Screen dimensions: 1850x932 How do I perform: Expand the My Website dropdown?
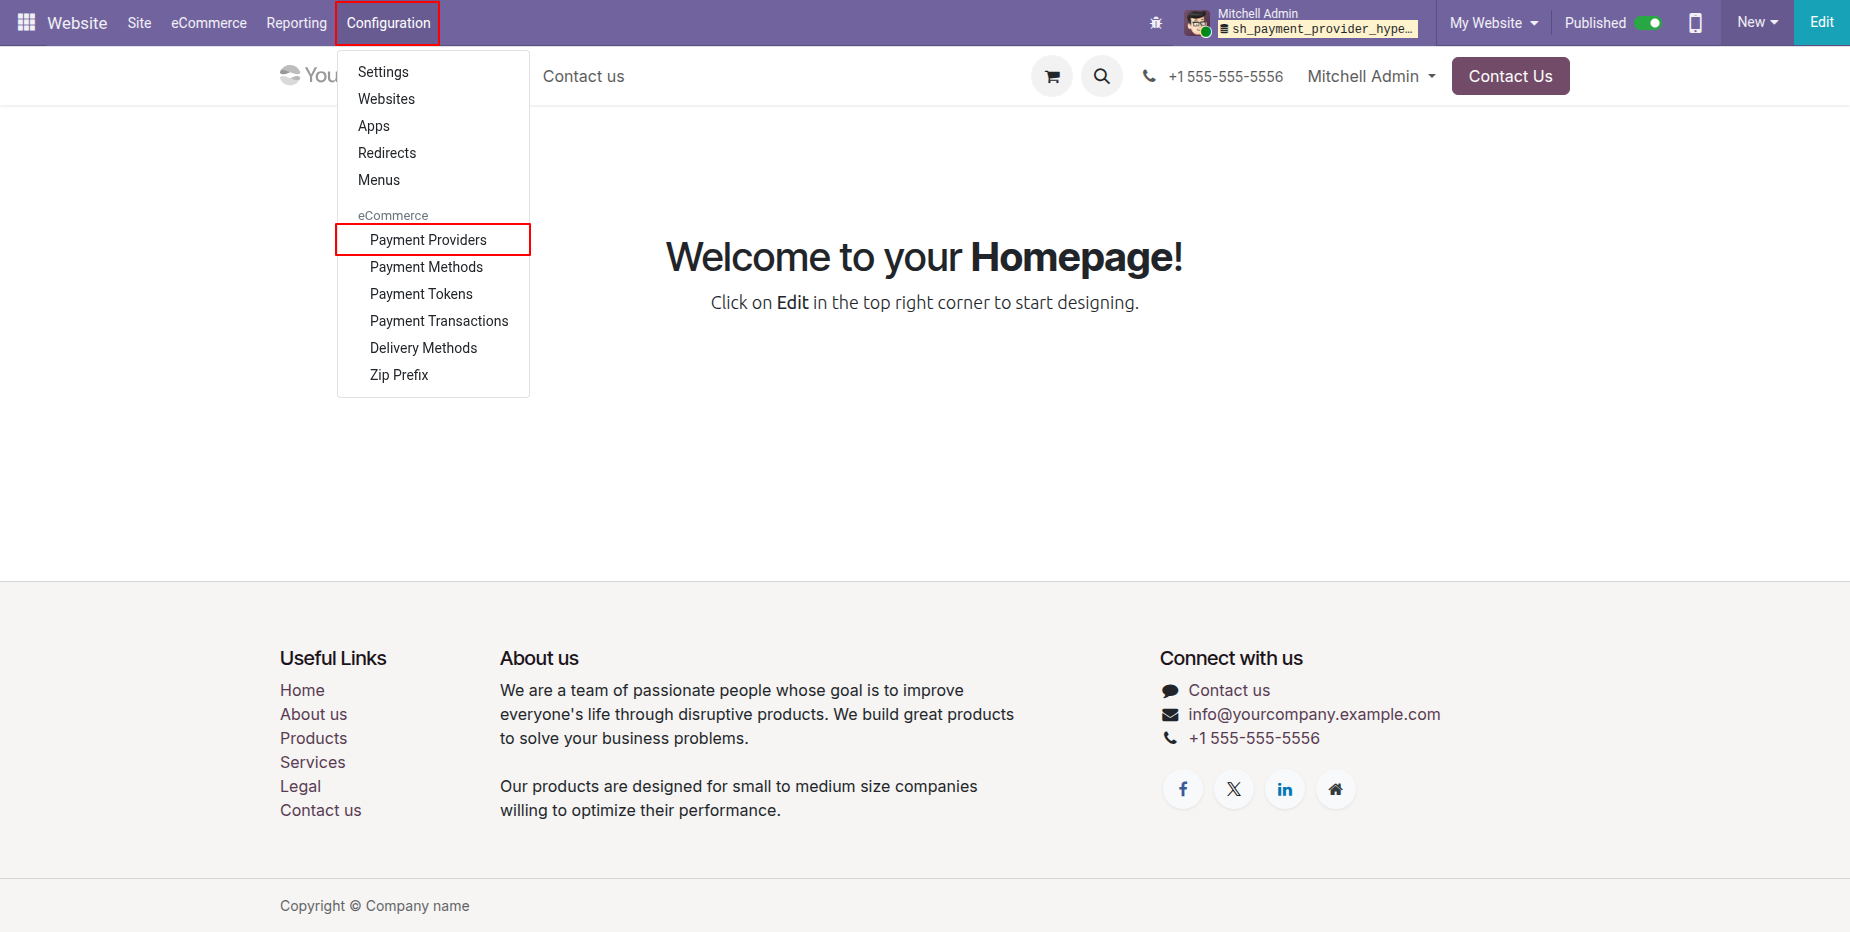coord(1493,23)
